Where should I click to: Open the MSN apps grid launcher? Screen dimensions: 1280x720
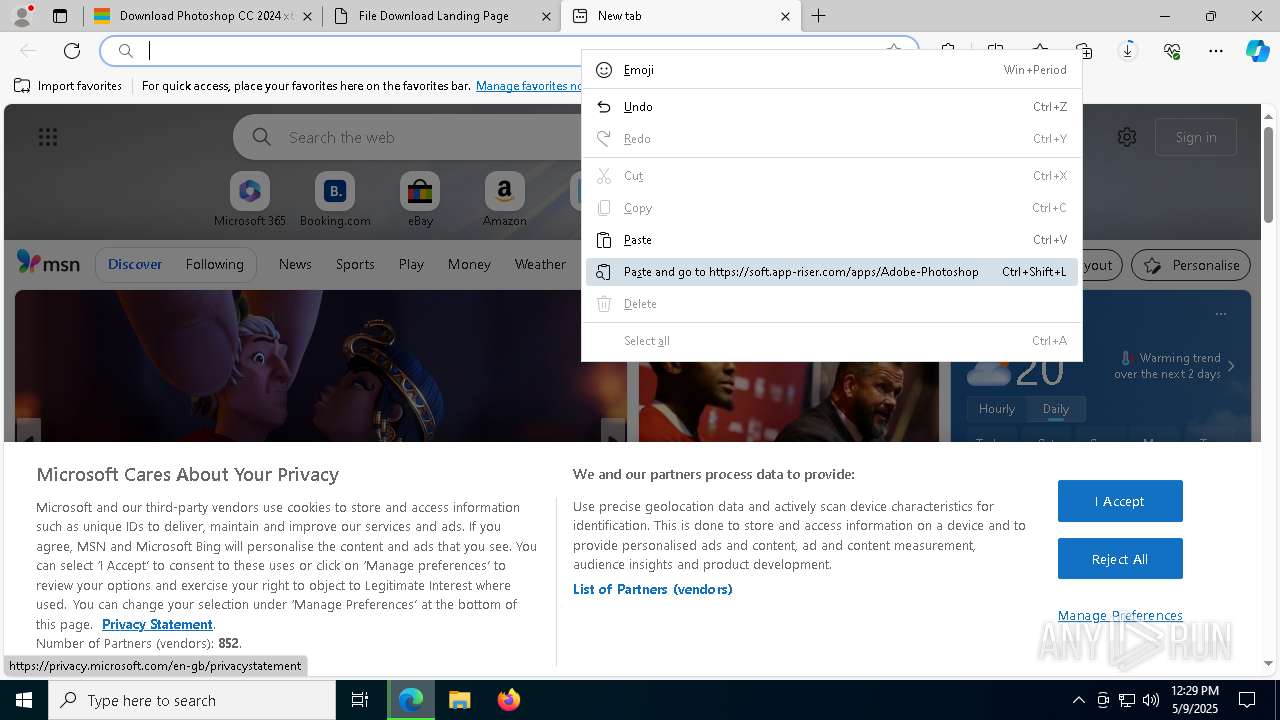click(x=48, y=137)
